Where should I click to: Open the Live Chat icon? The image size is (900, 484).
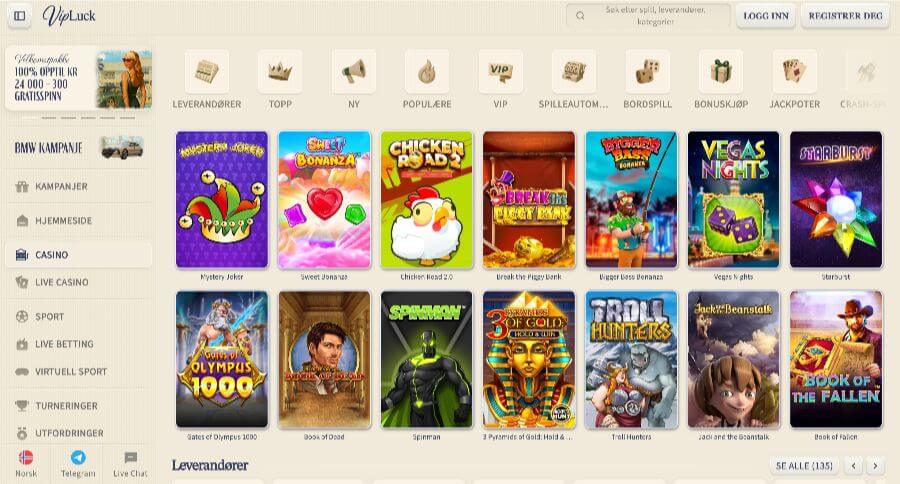pyautogui.click(x=130, y=464)
